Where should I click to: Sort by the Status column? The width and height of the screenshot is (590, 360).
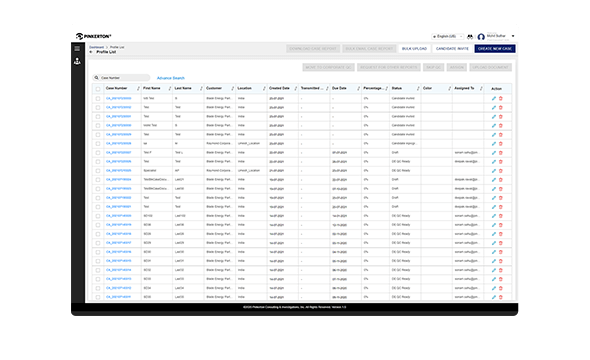click(418, 88)
